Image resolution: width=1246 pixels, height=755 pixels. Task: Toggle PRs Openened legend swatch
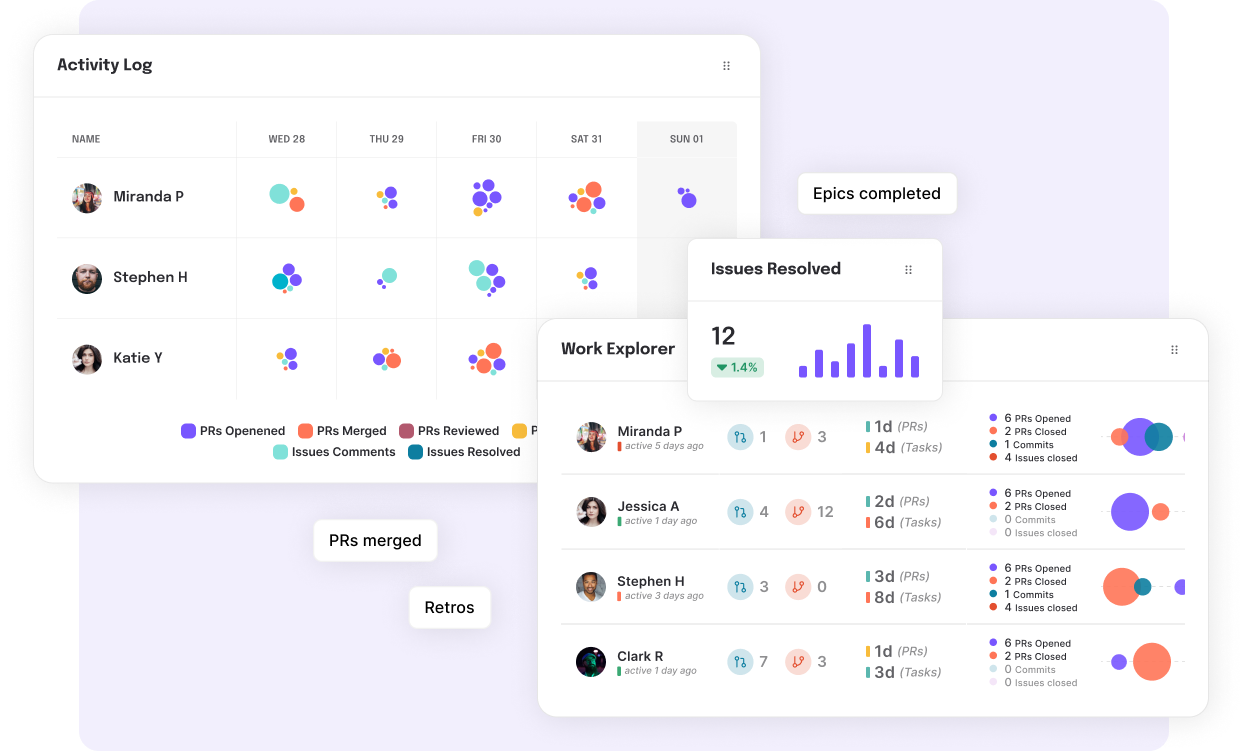pos(188,431)
